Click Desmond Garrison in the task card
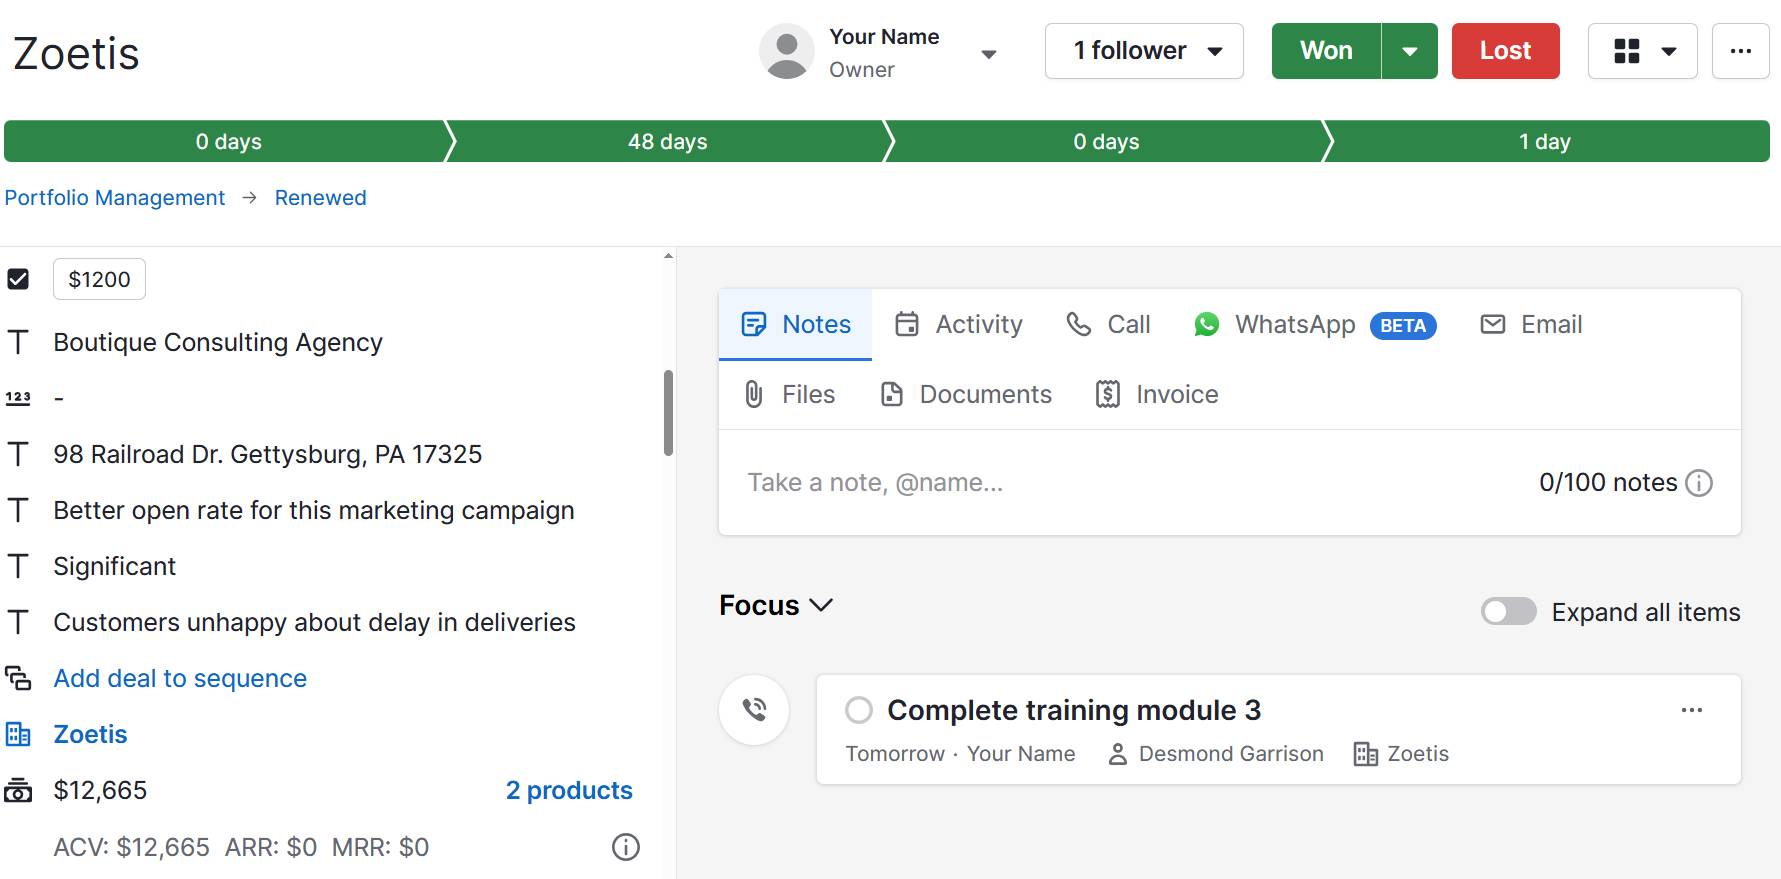Image resolution: width=1781 pixels, height=879 pixels. (x=1231, y=754)
